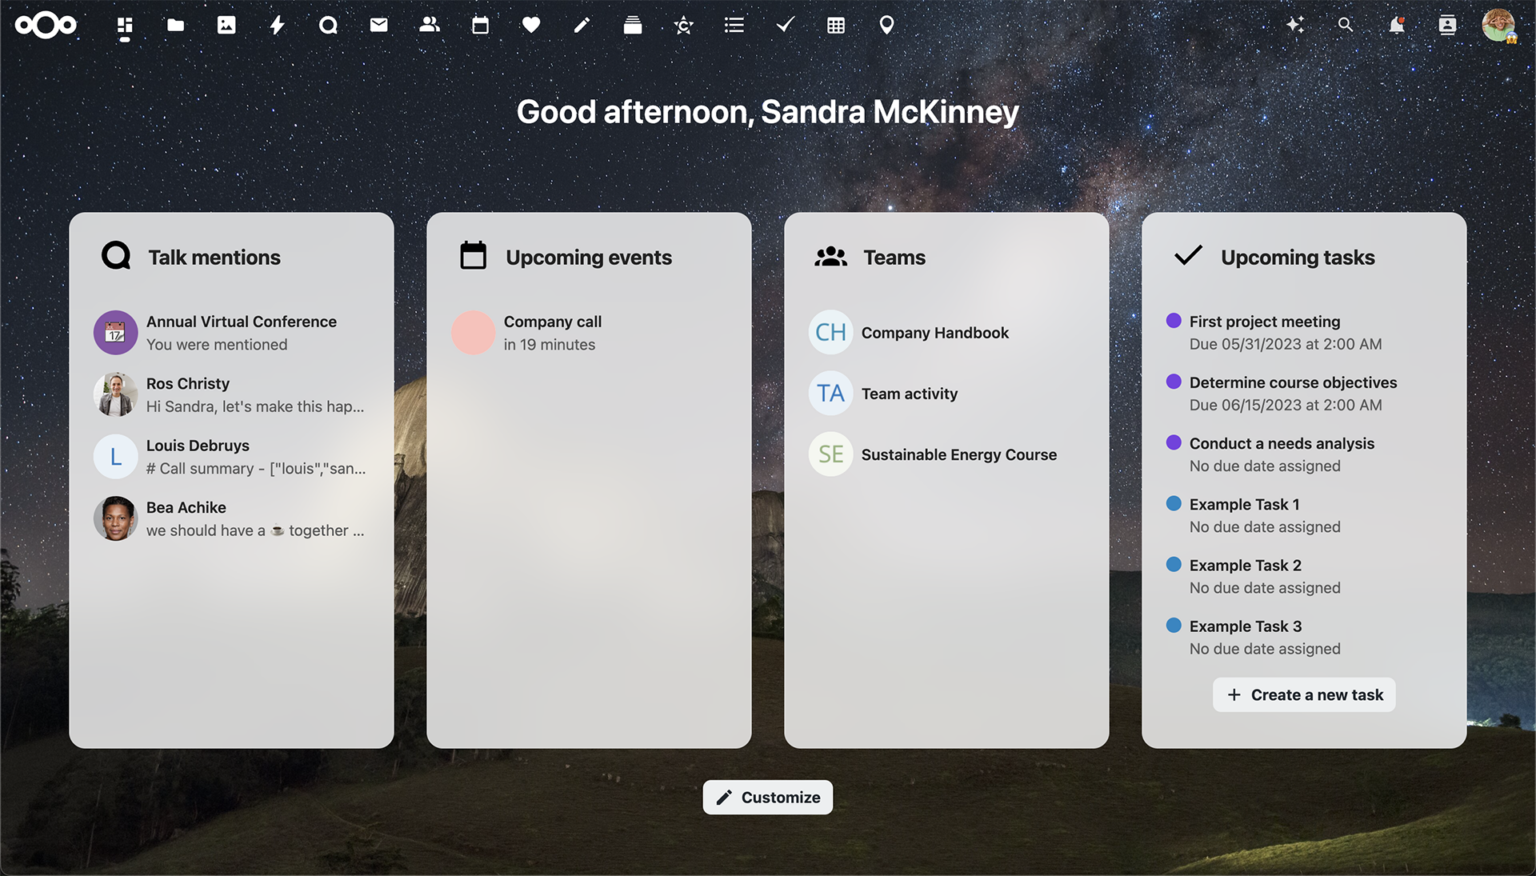1536x876 pixels.
Task: Open the Calendar app icon
Action: click(x=480, y=25)
